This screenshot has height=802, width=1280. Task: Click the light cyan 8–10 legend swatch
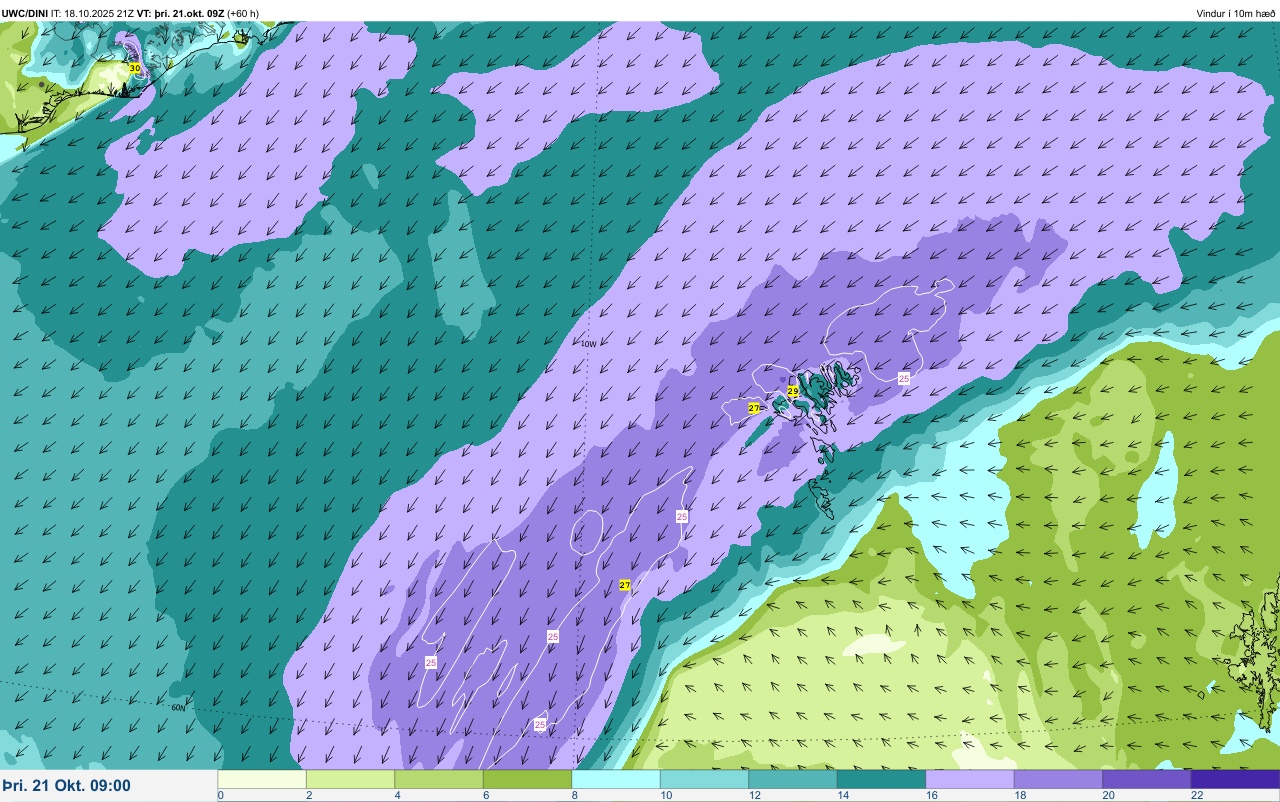(616, 779)
